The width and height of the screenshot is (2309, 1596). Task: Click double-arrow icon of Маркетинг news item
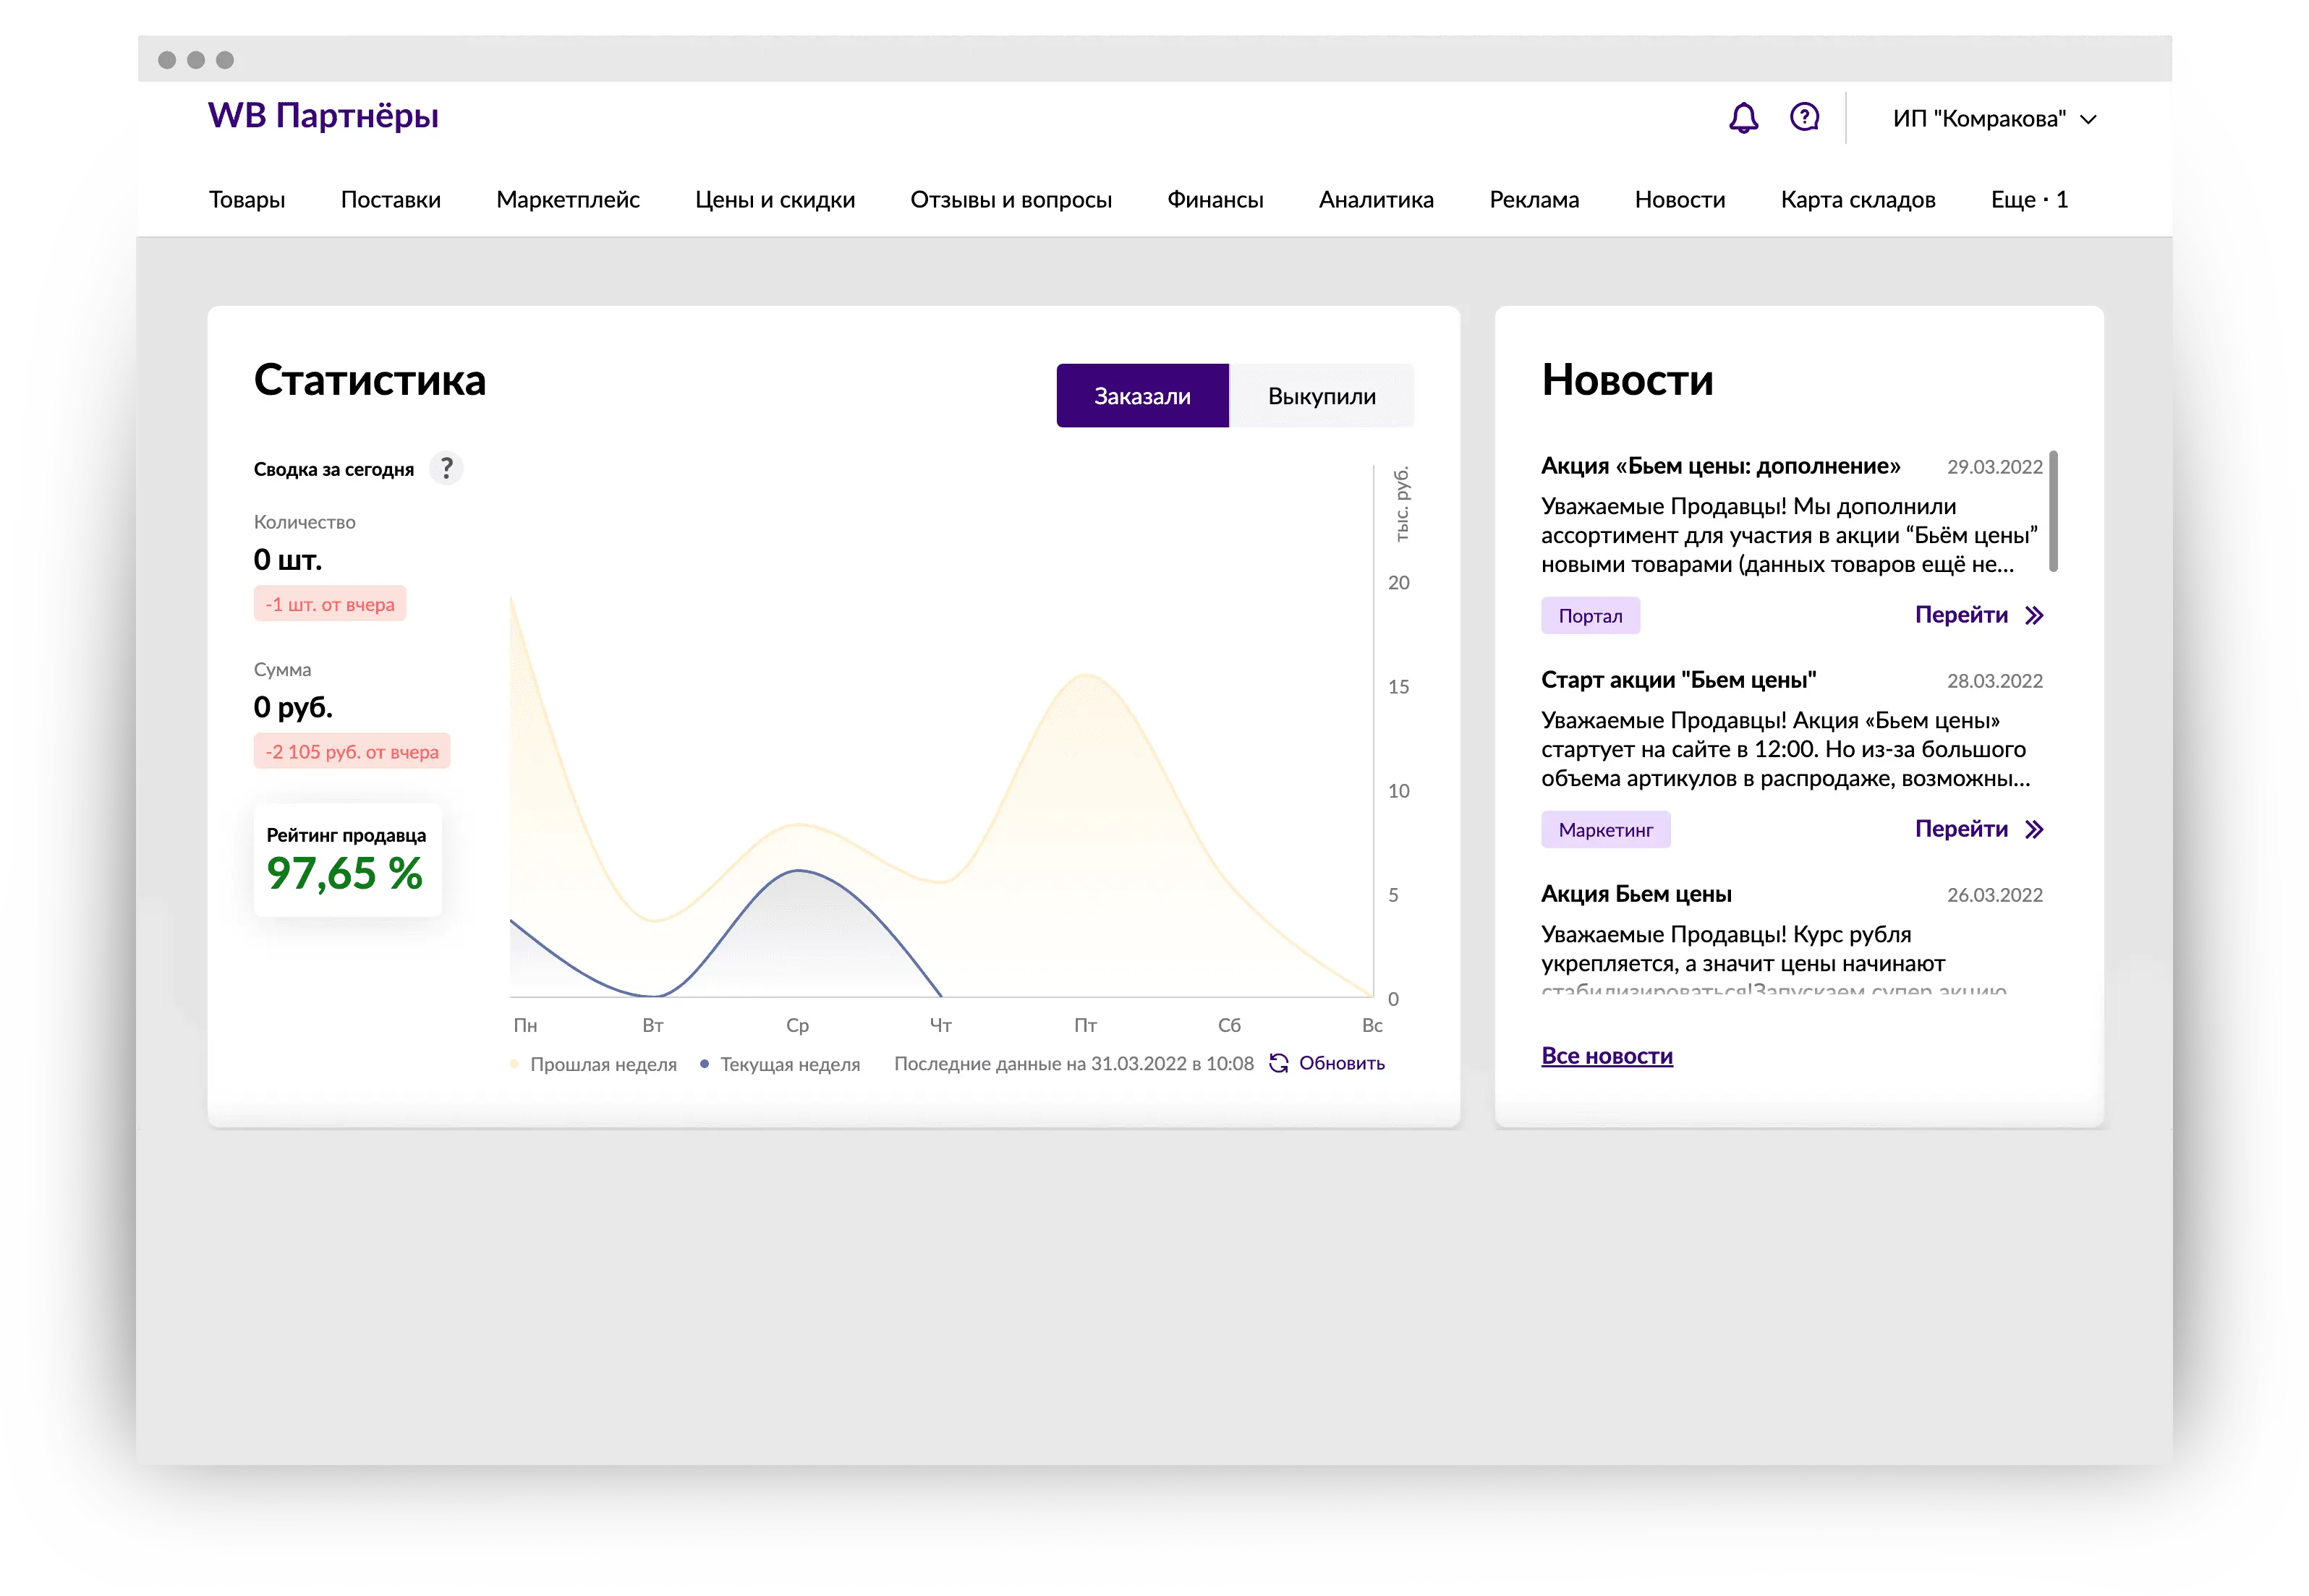pyautogui.click(x=2034, y=829)
